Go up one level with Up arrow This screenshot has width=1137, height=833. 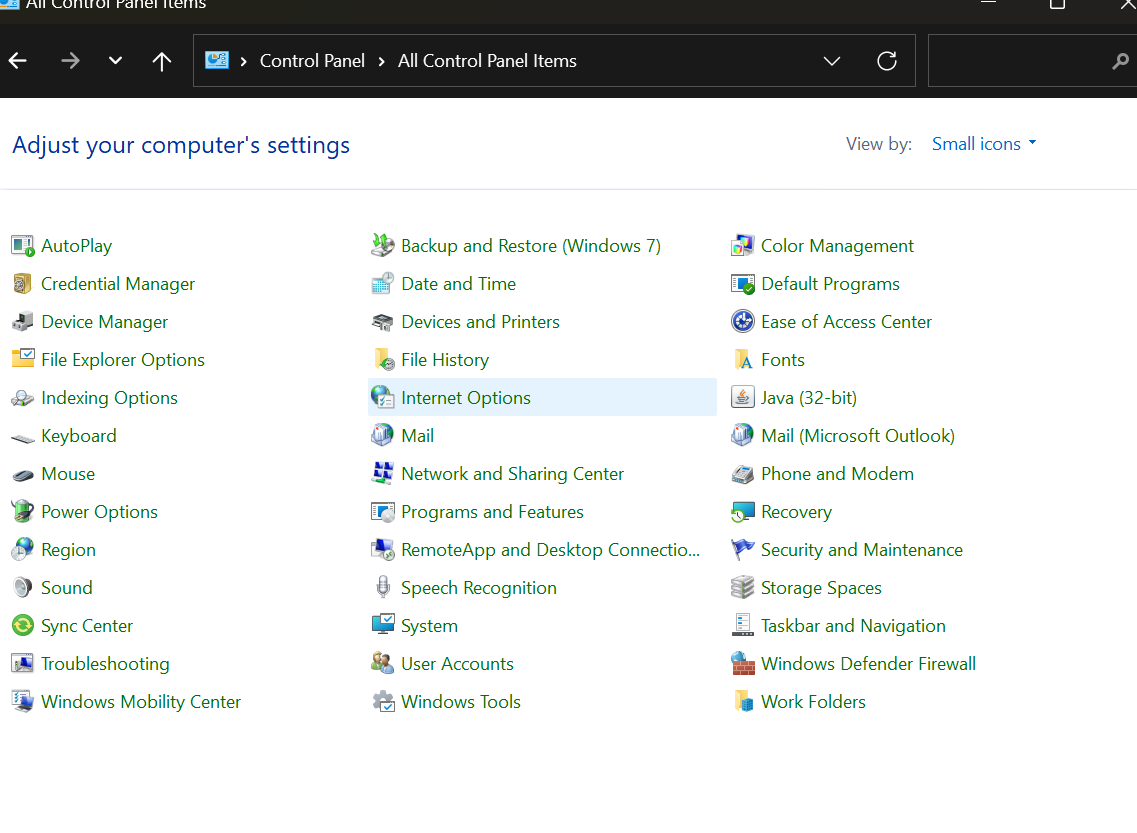point(162,62)
